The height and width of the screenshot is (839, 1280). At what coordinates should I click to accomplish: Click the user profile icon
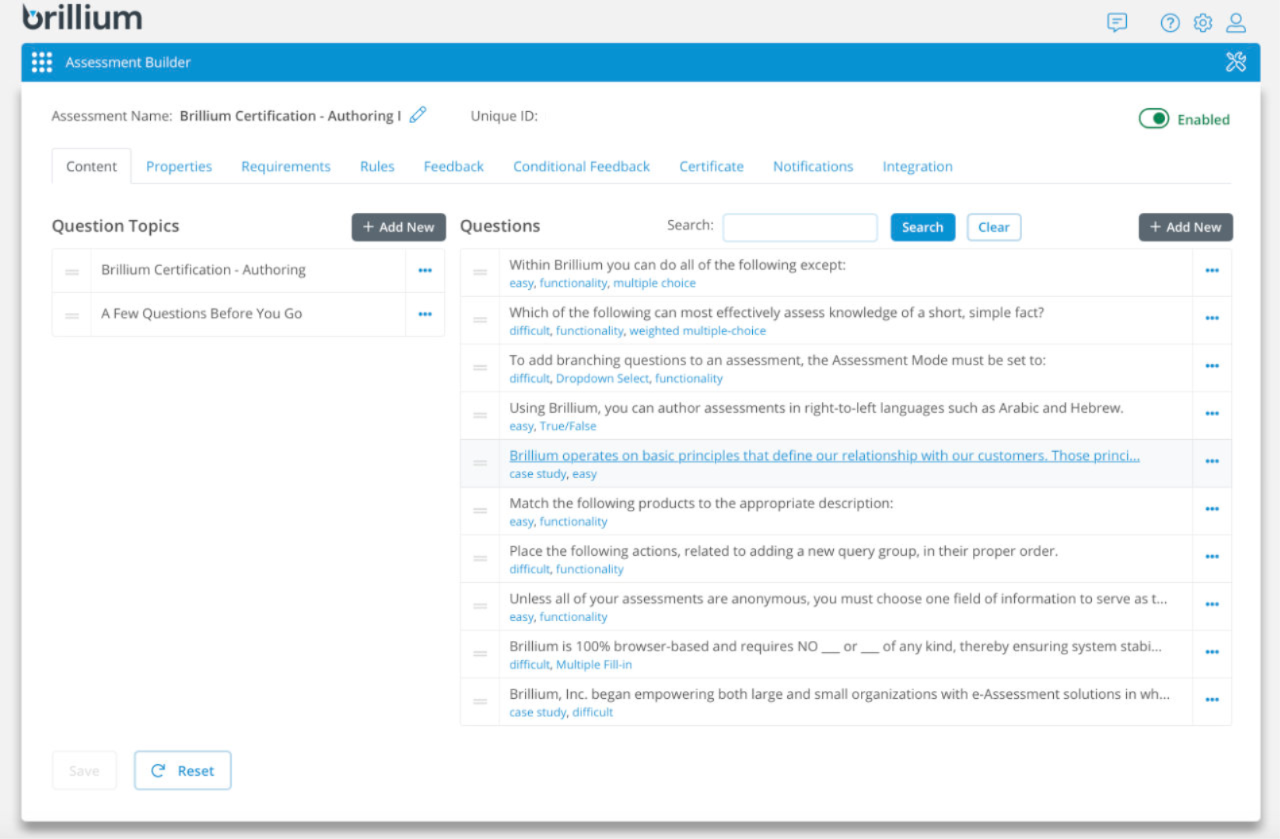coord(1236,22)
